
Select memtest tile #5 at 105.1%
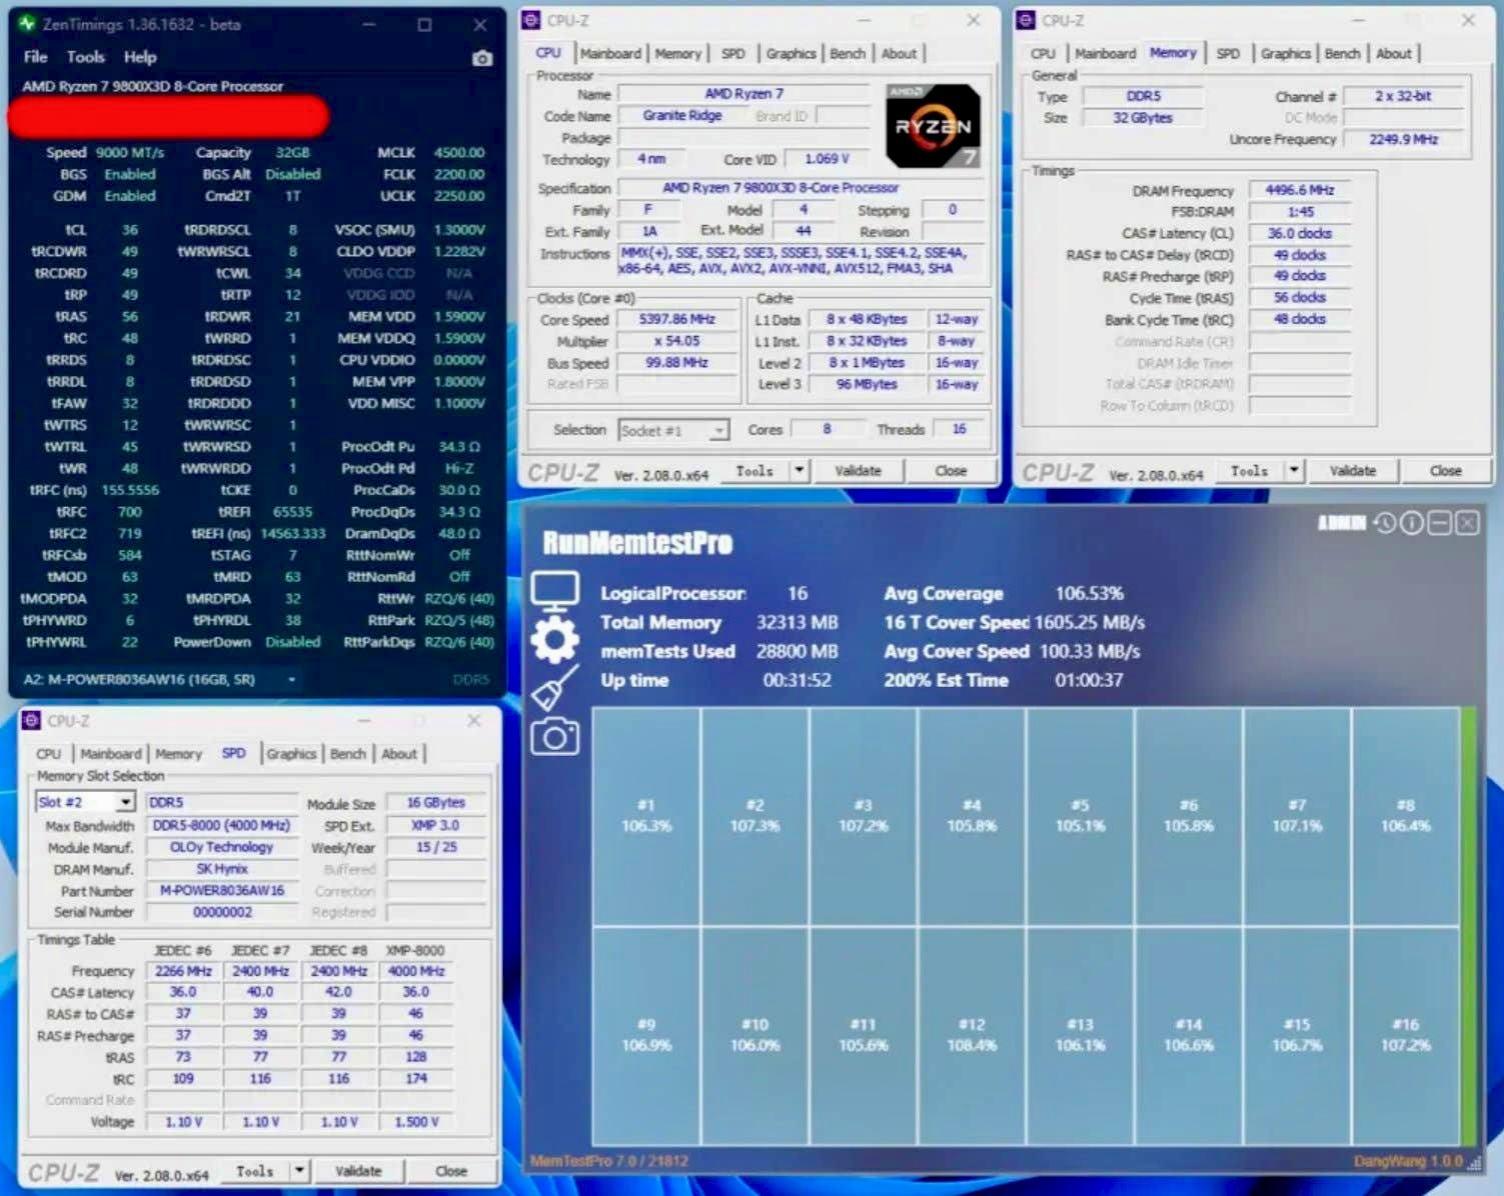click(x=1080, y=816)
